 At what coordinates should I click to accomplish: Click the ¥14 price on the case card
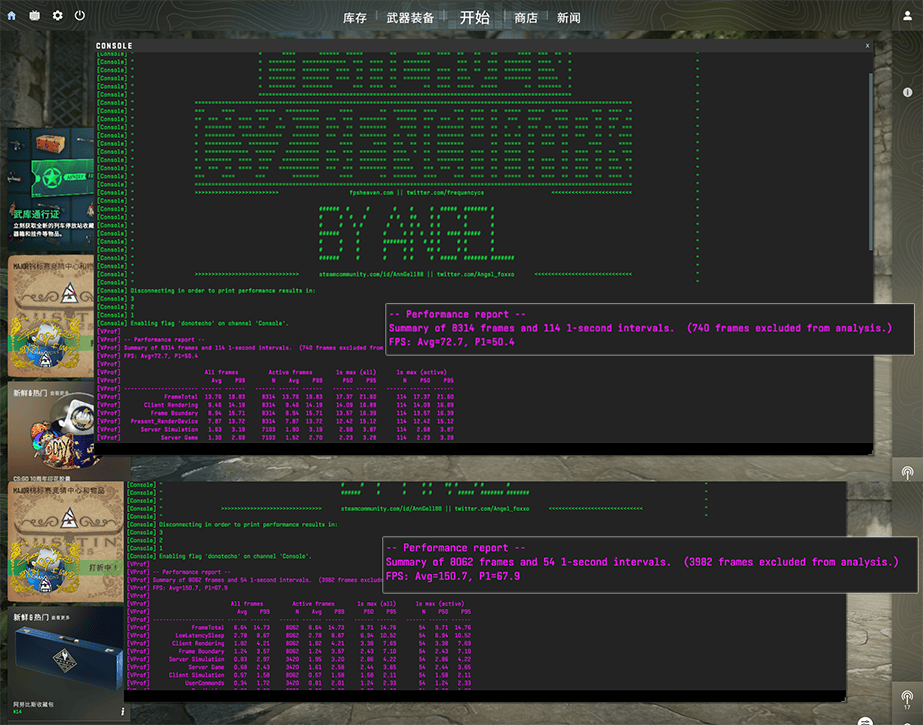(17, 711)
